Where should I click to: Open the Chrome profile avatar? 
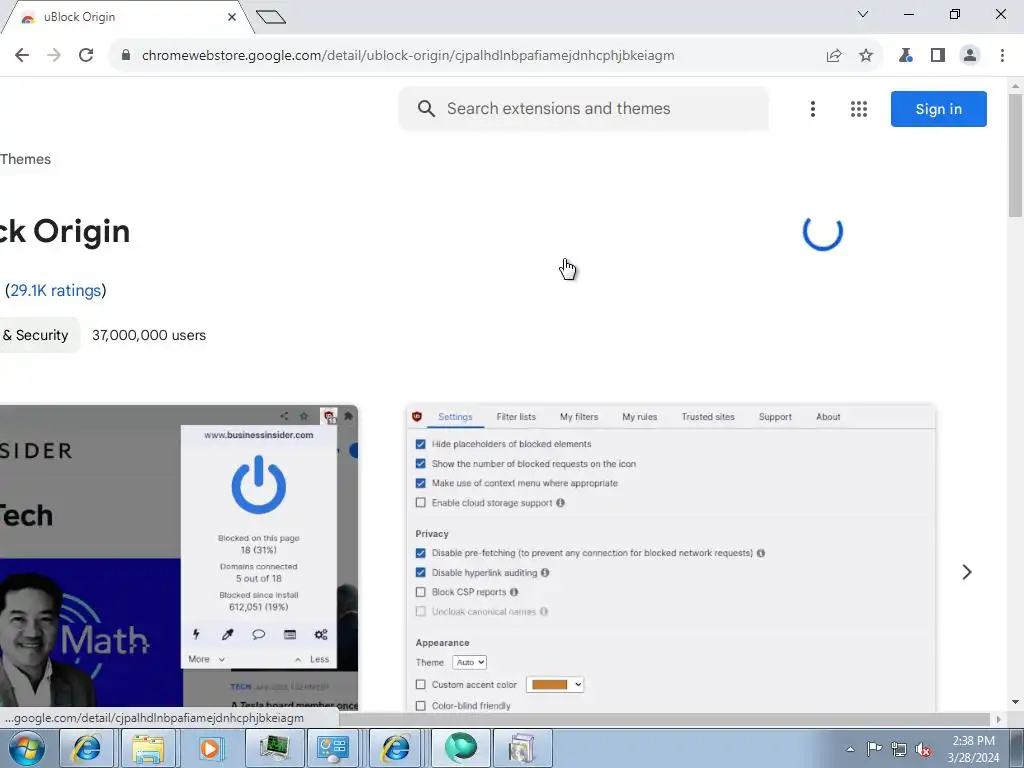(970, 56)
